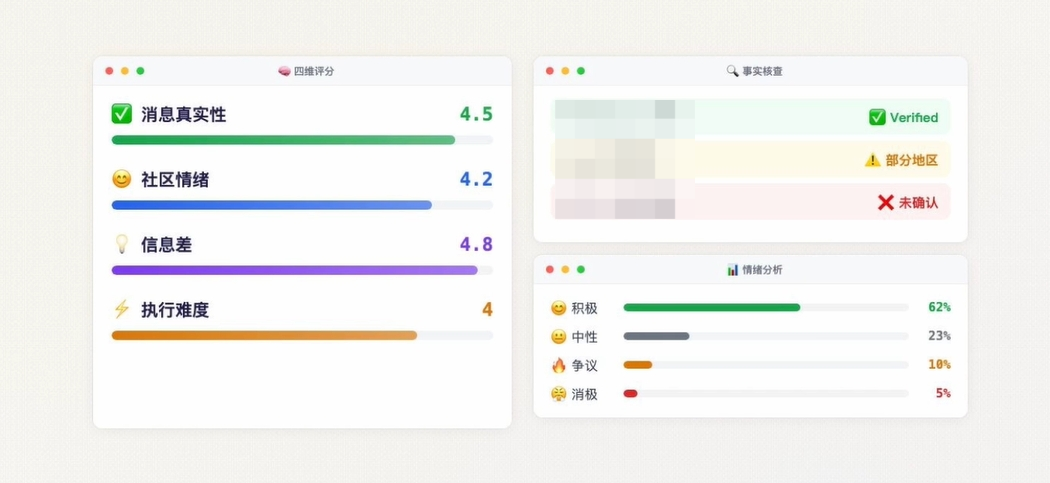
Task: Click the neutral face icon beside 中性
Action: (x=558, y=336)
